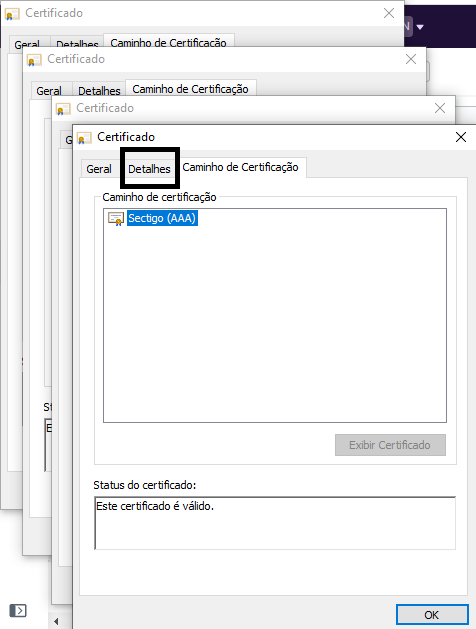
Task: Select Caminho de Certificação tab in front dialog
Action: coord(240,167)
